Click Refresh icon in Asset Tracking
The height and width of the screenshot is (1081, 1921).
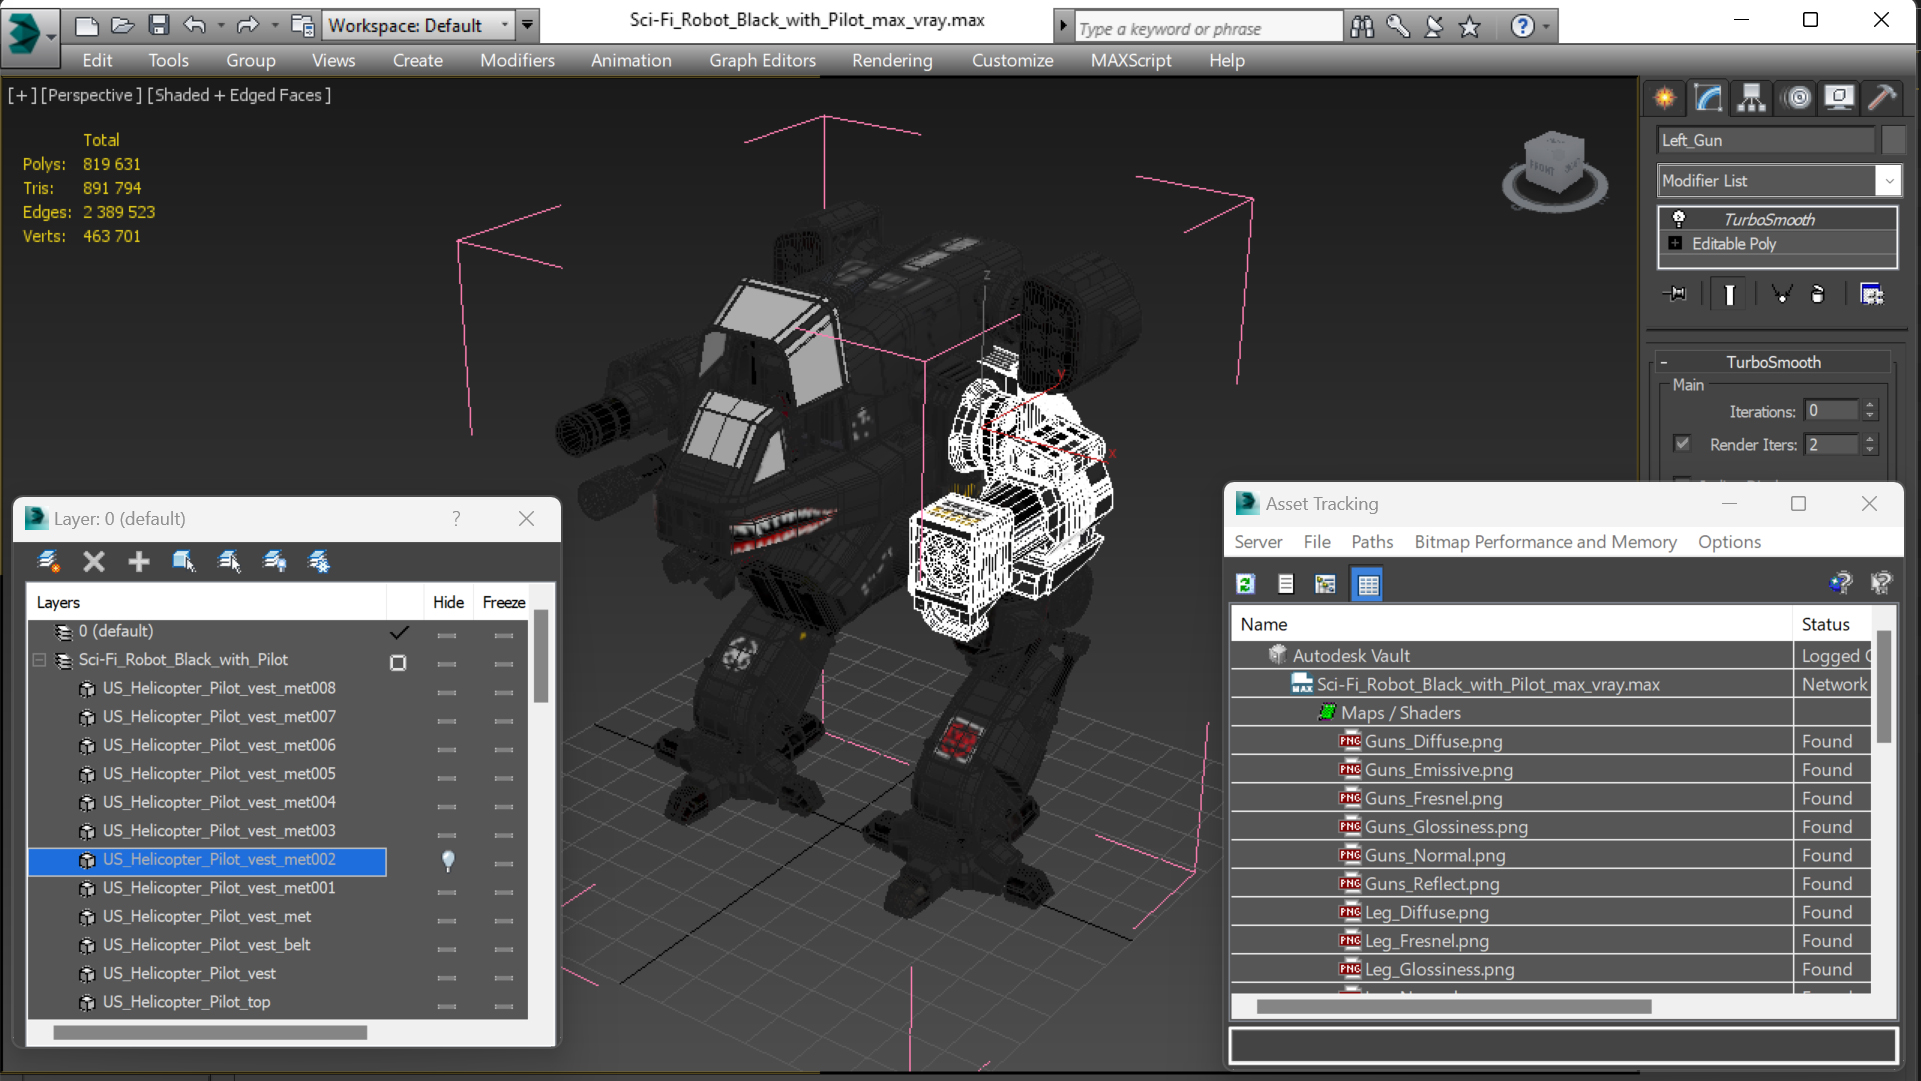pos(1245,584)
